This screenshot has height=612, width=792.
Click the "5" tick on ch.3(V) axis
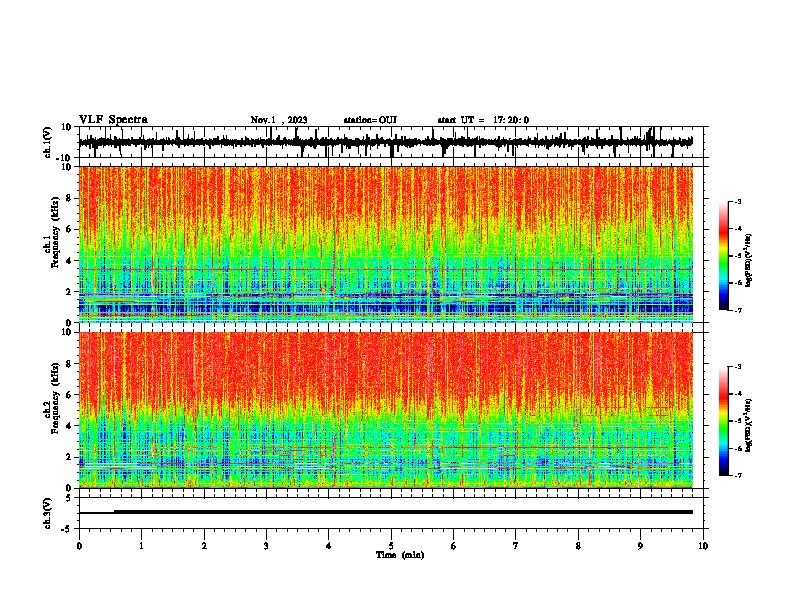pyautogui.click(x=69, y=497)
